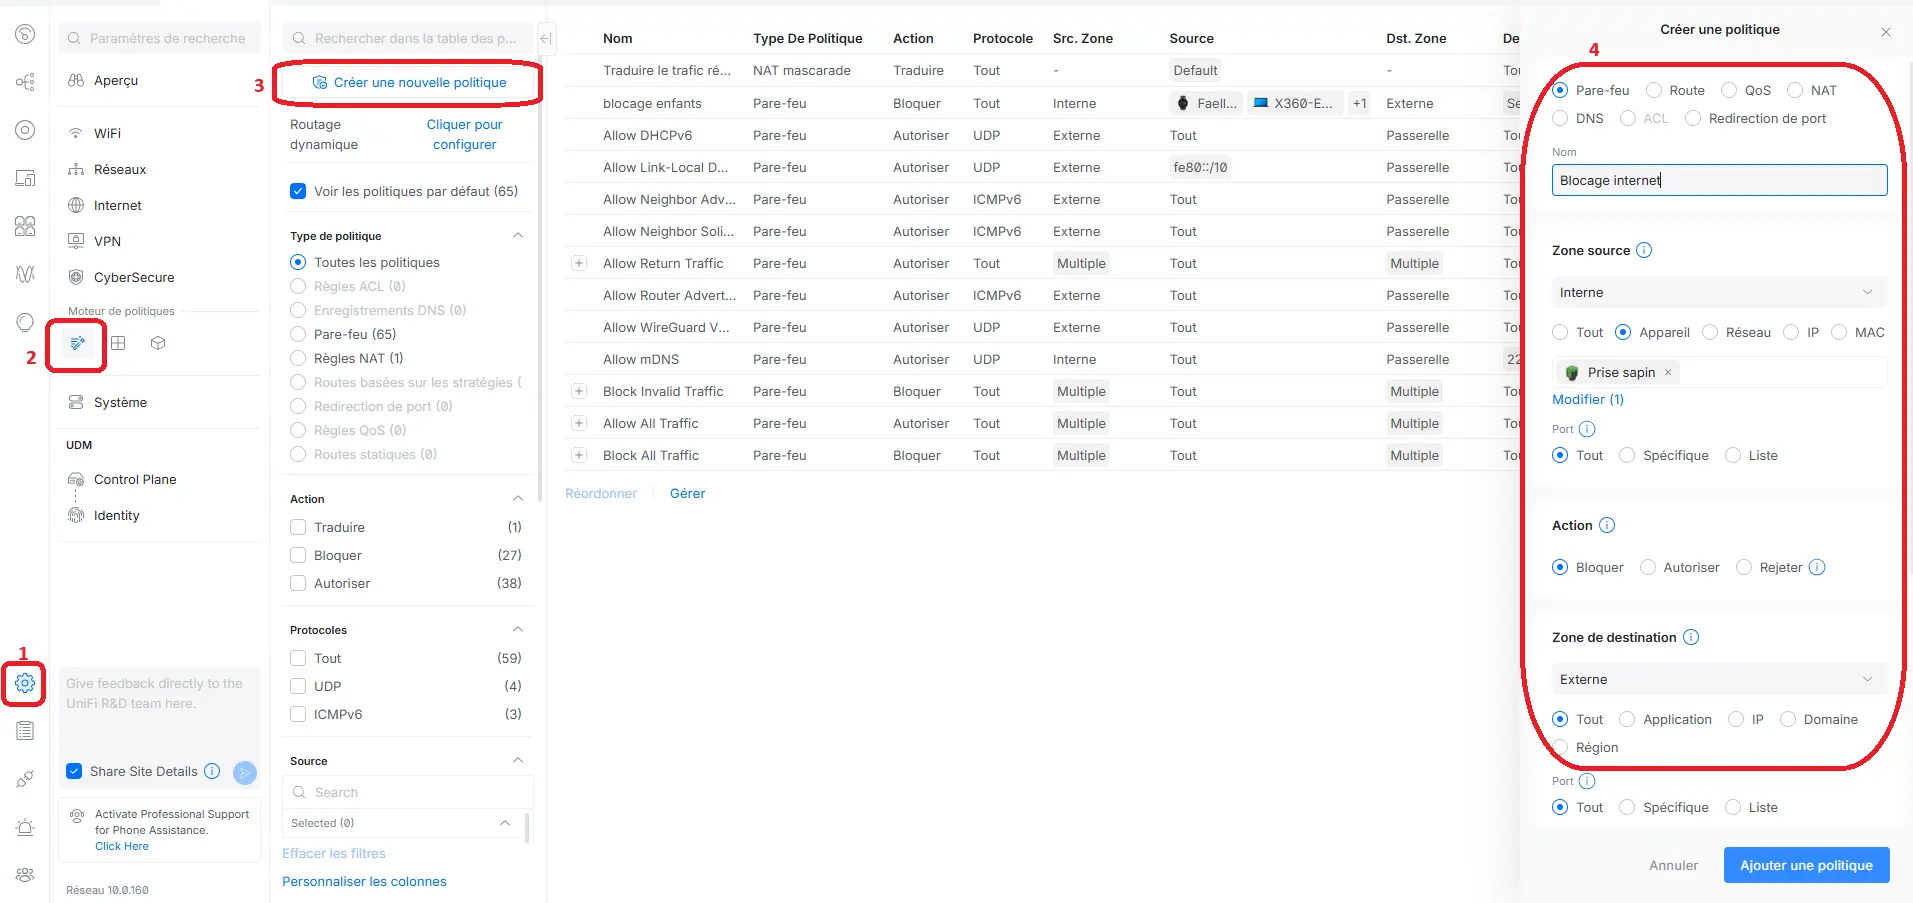
Task: Open the Zone source Interne dropdown
Action: 1718,292
